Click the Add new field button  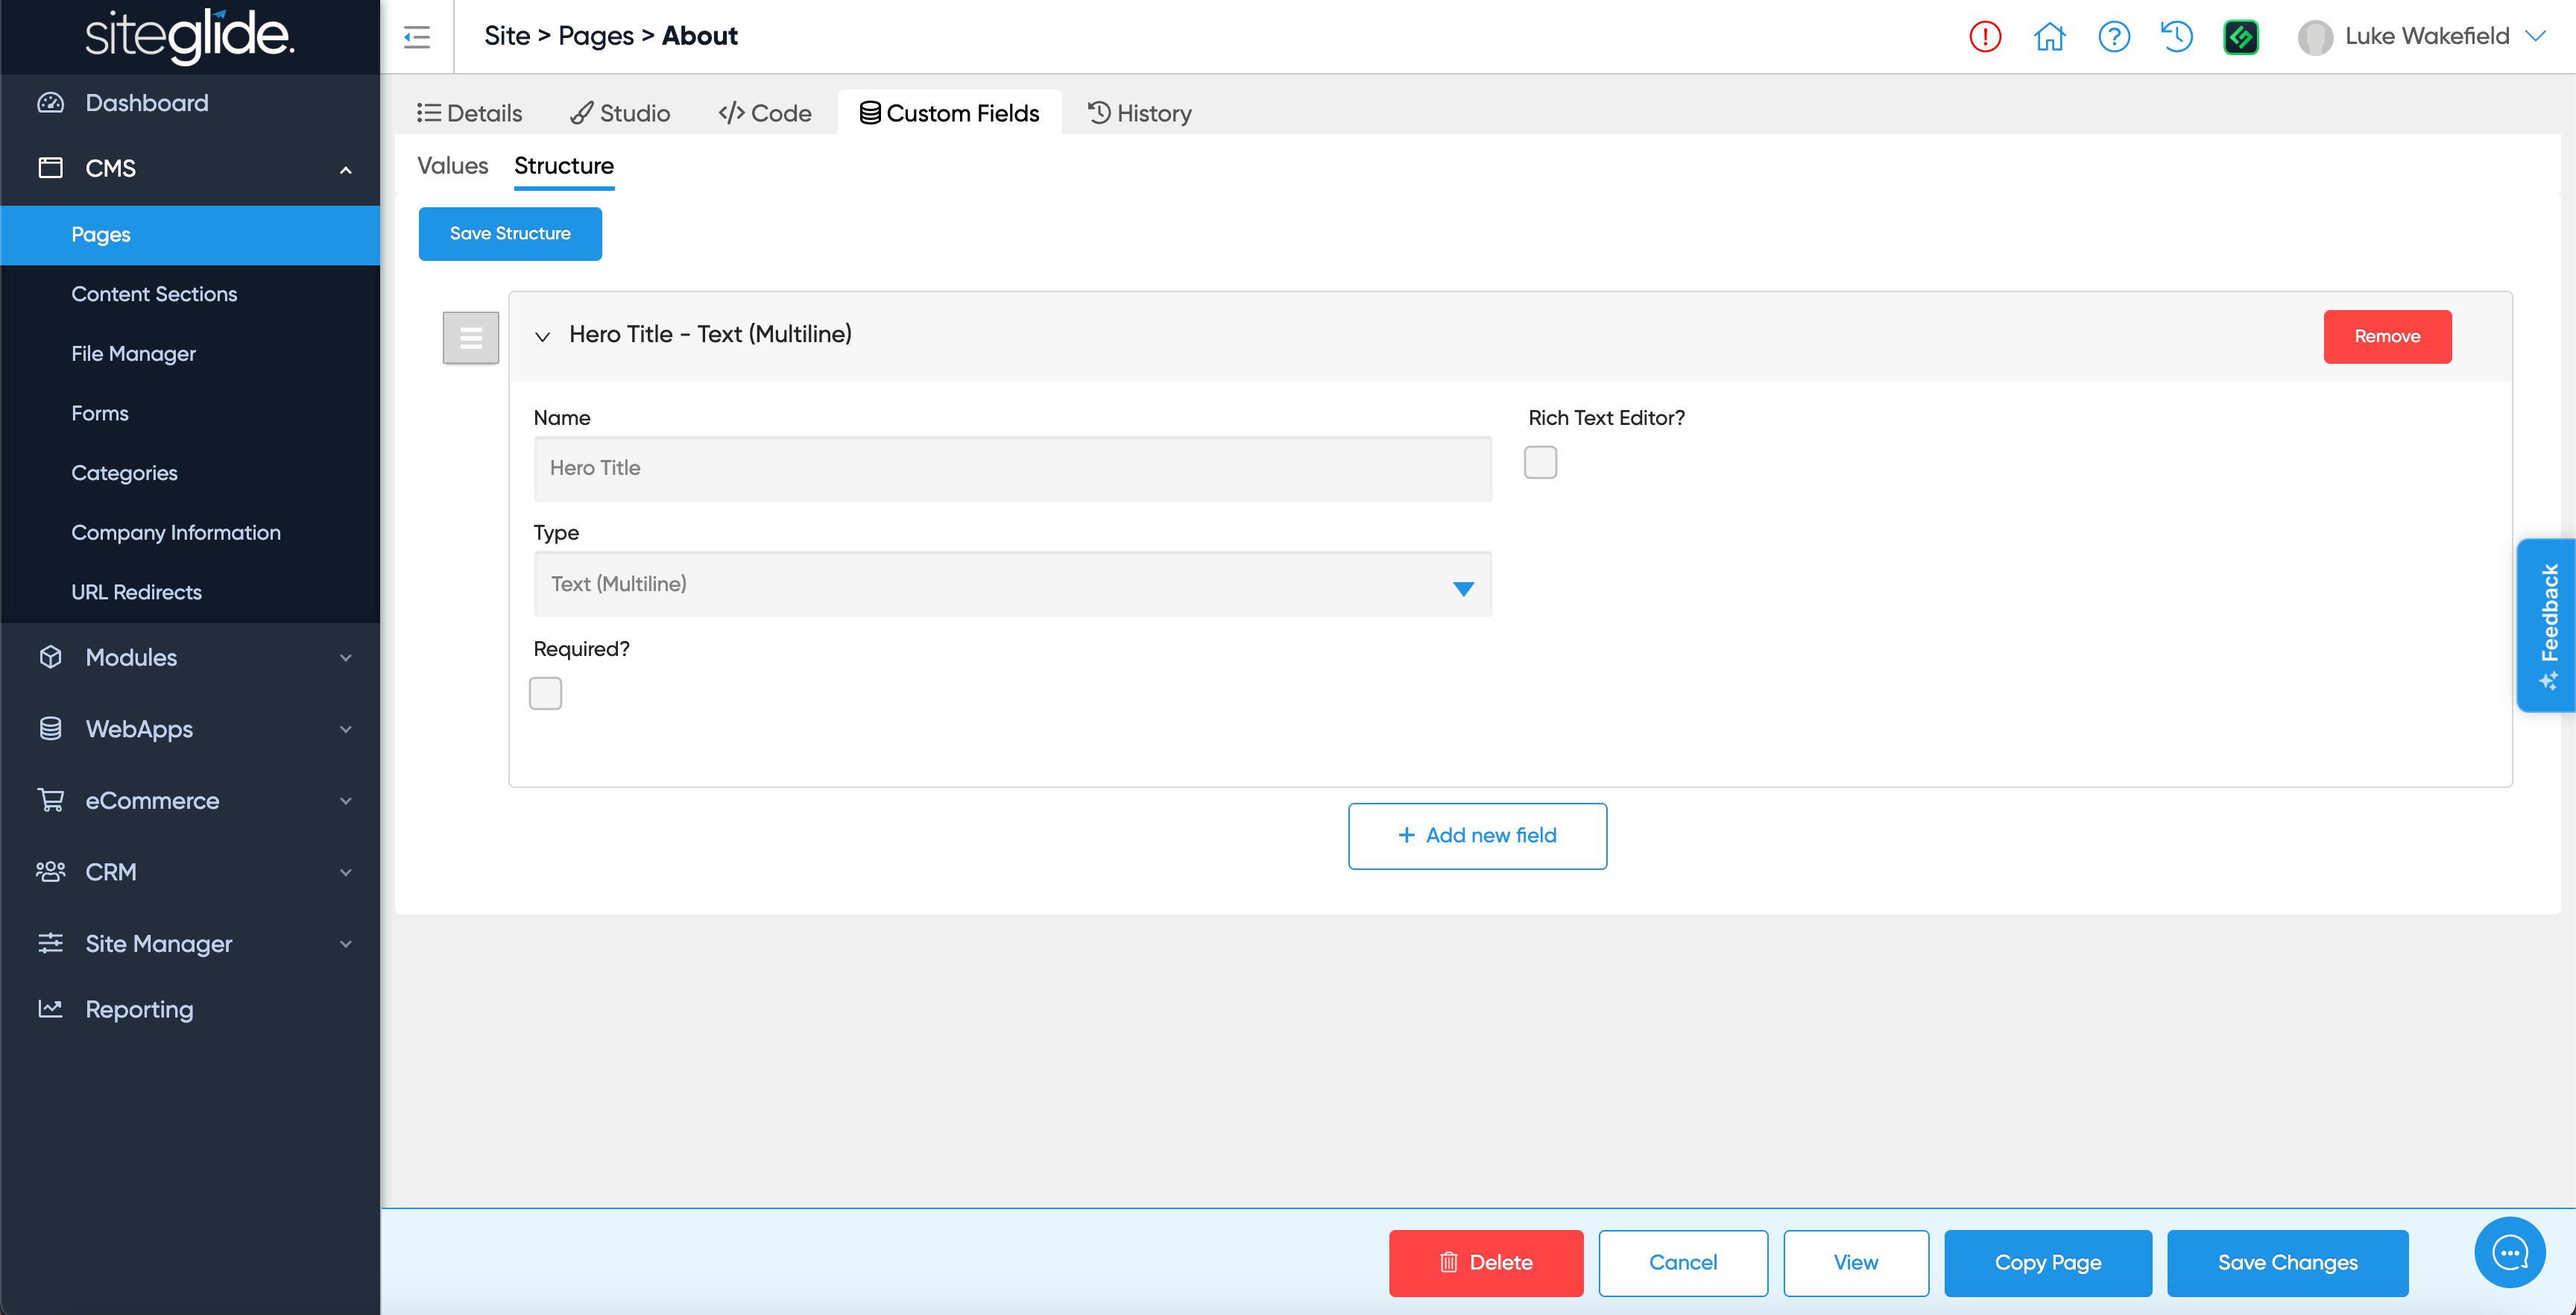1477,836
